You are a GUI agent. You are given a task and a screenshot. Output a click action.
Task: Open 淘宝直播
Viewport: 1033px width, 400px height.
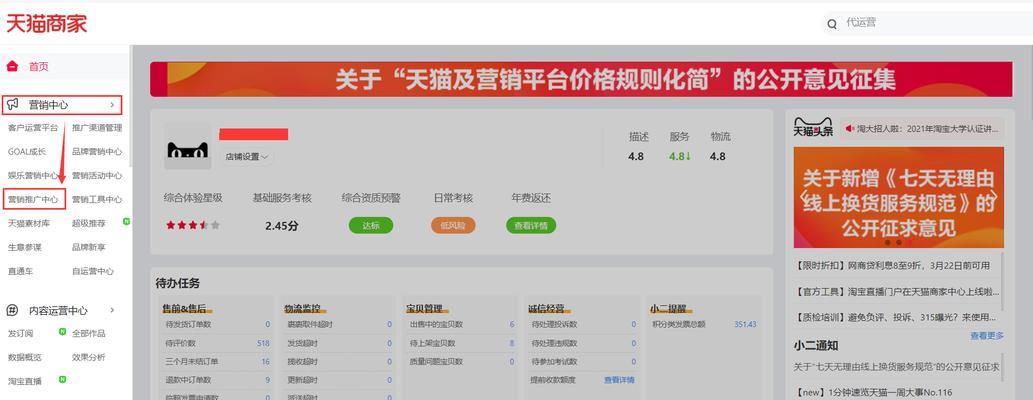click(x=24, y=381)
